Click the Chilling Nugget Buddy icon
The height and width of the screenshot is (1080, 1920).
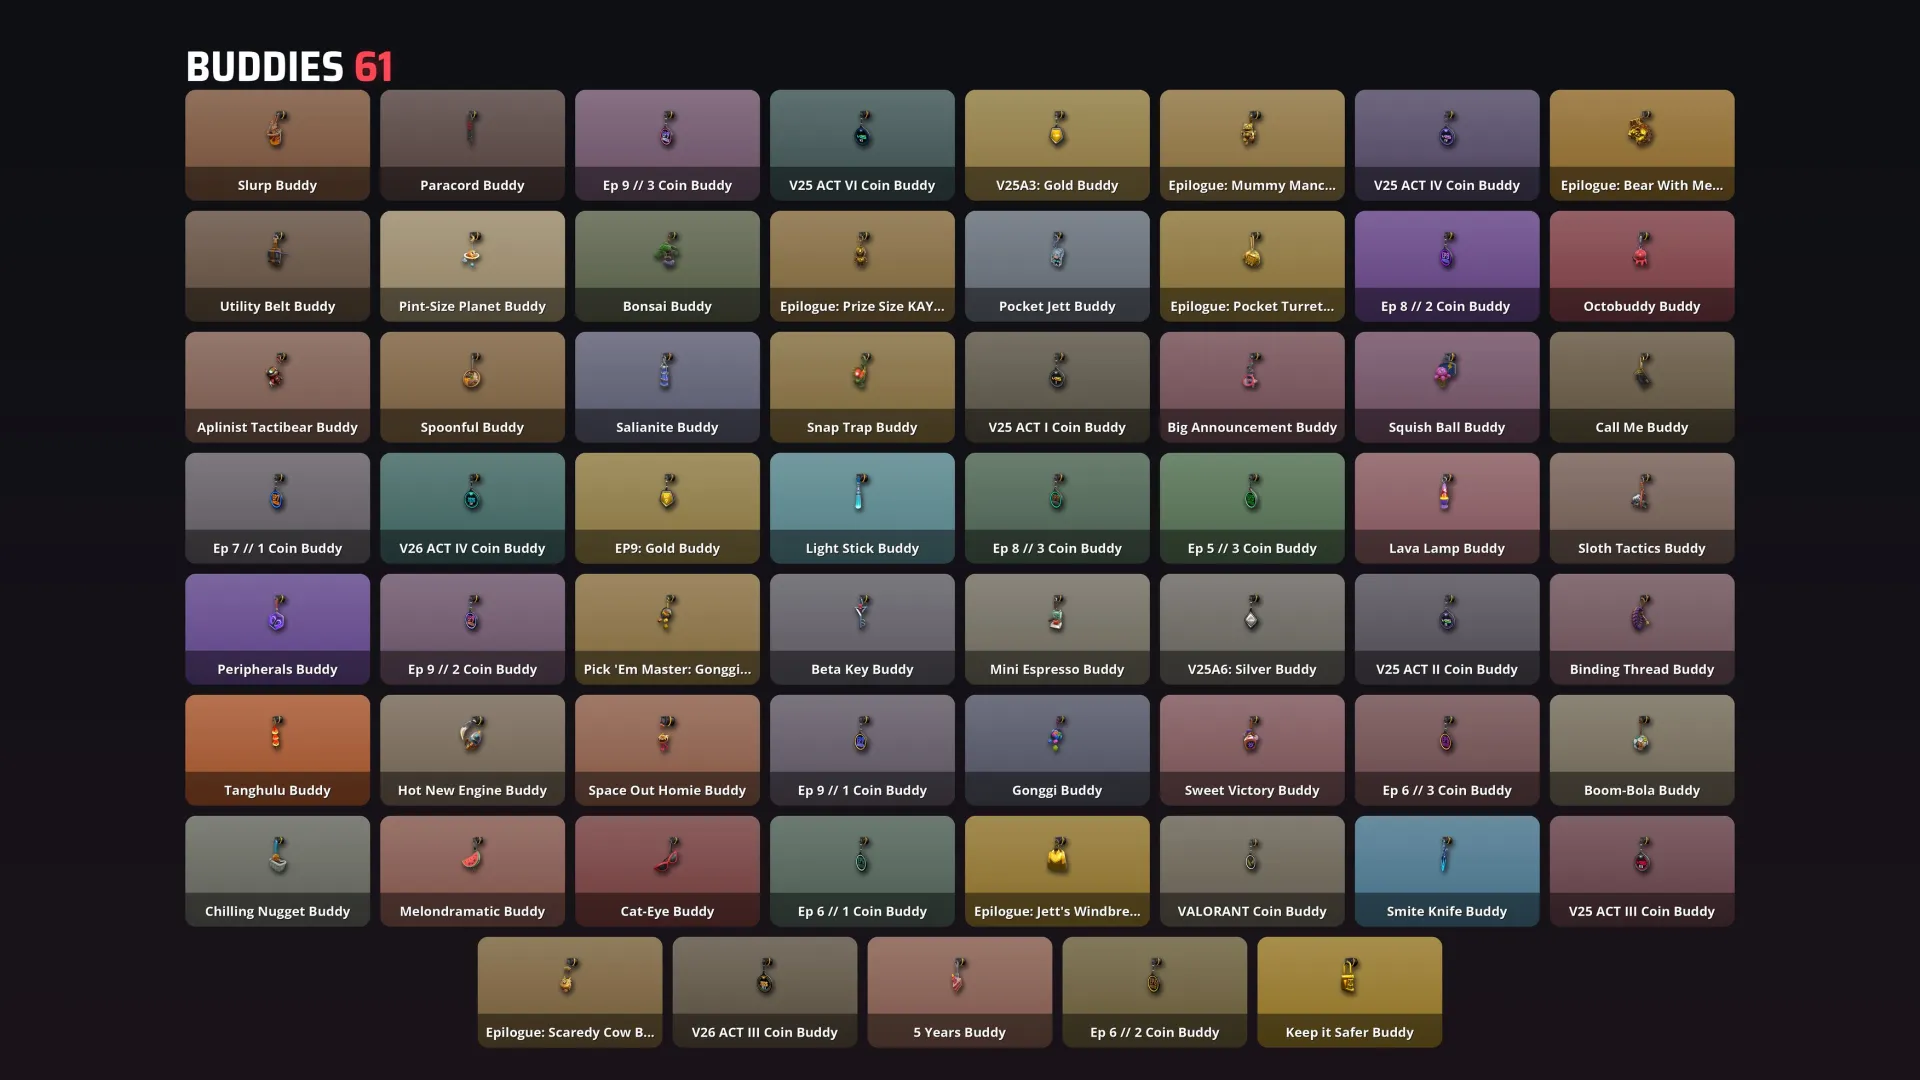point(277,855)
